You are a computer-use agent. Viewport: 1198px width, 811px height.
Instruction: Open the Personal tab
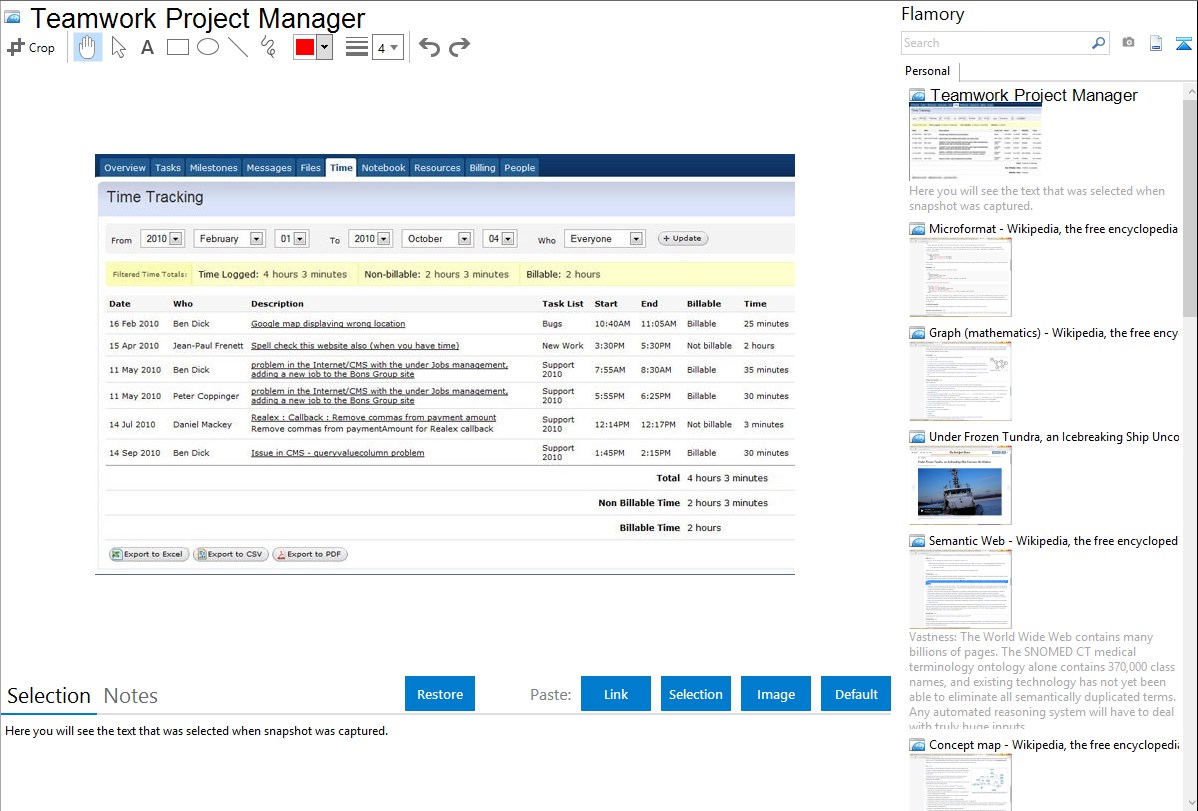(927, 71)
